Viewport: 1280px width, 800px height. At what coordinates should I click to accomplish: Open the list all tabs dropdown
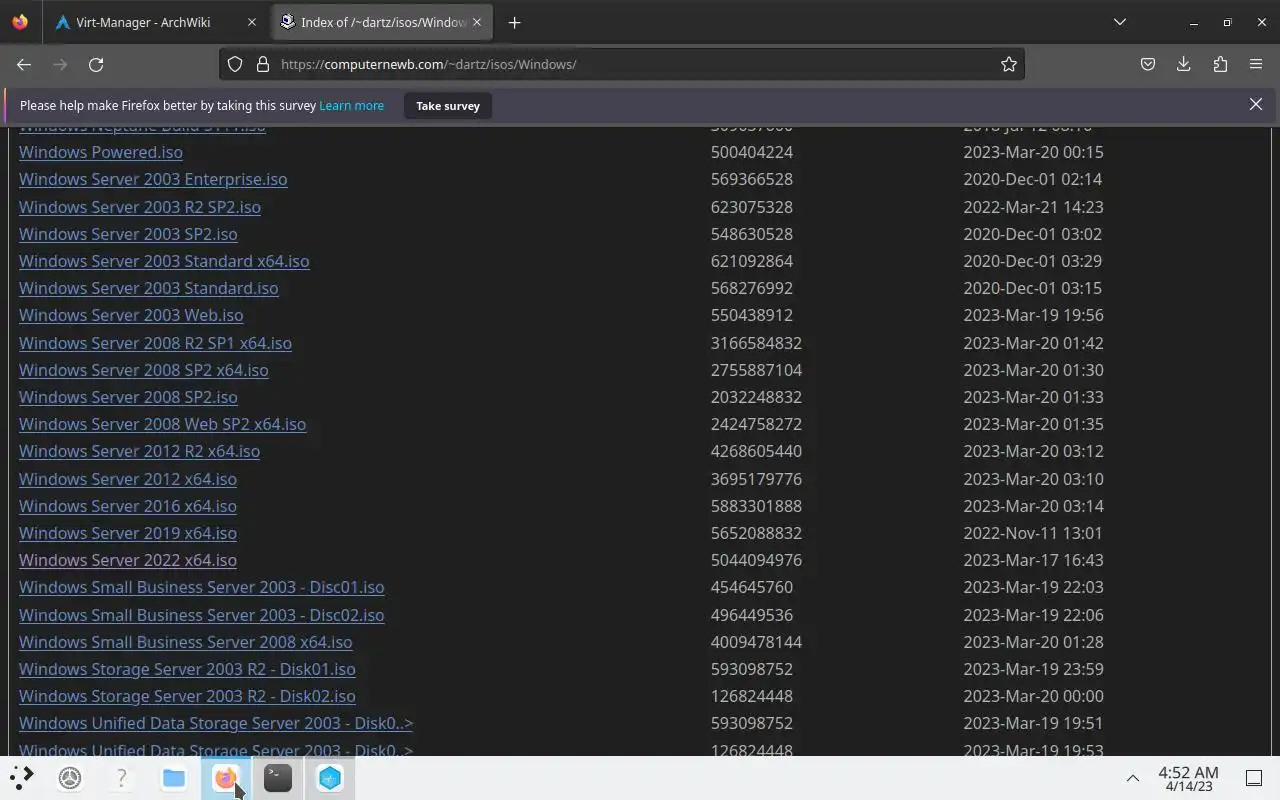pyautogui.click(x=1120, y=22)
